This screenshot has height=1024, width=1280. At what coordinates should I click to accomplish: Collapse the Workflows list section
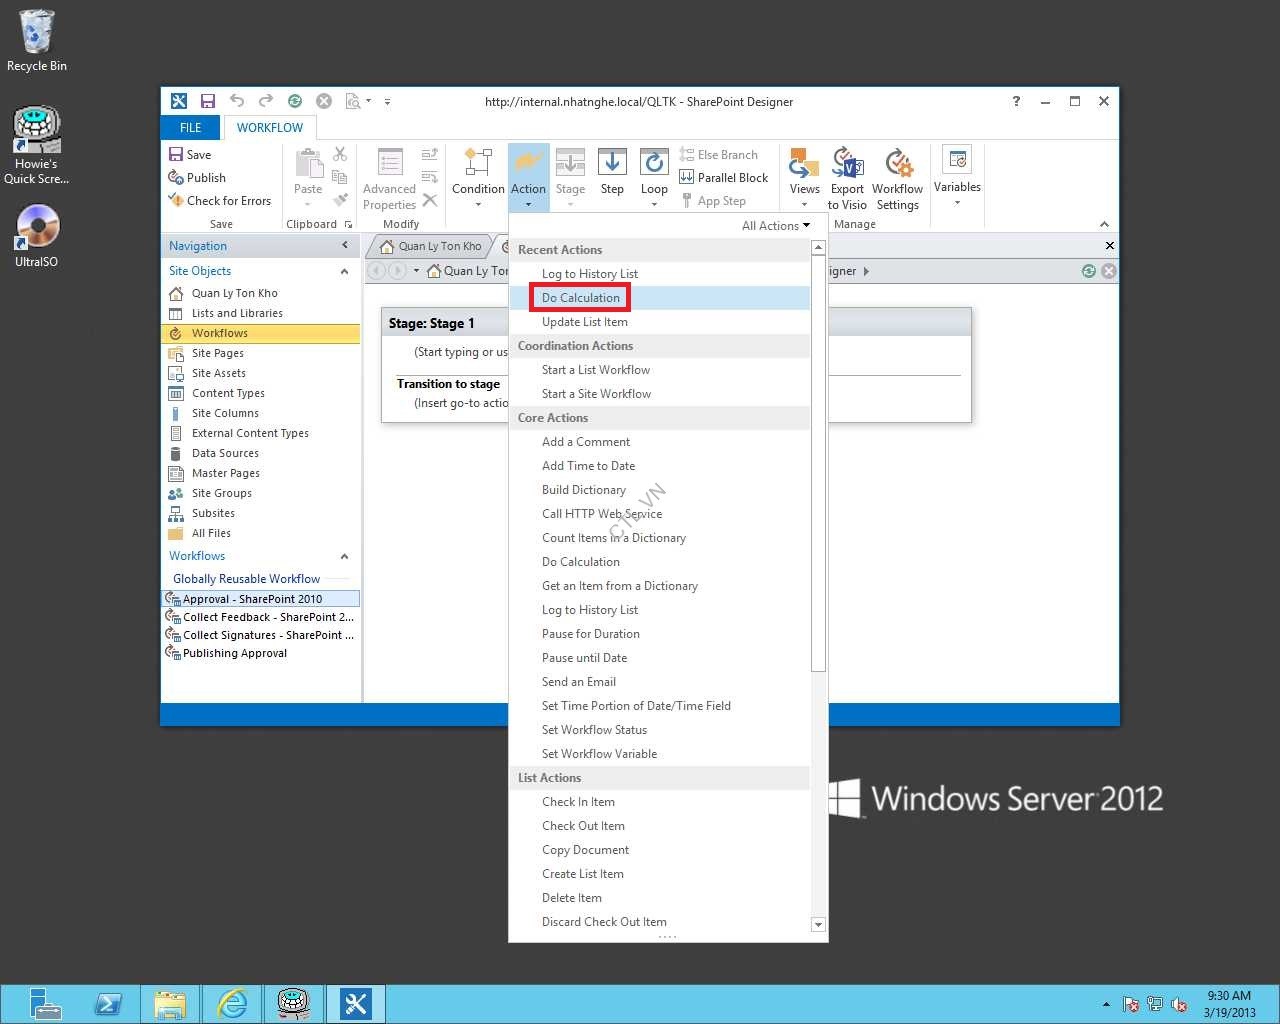pyautogui.click(x=344, y=556)
